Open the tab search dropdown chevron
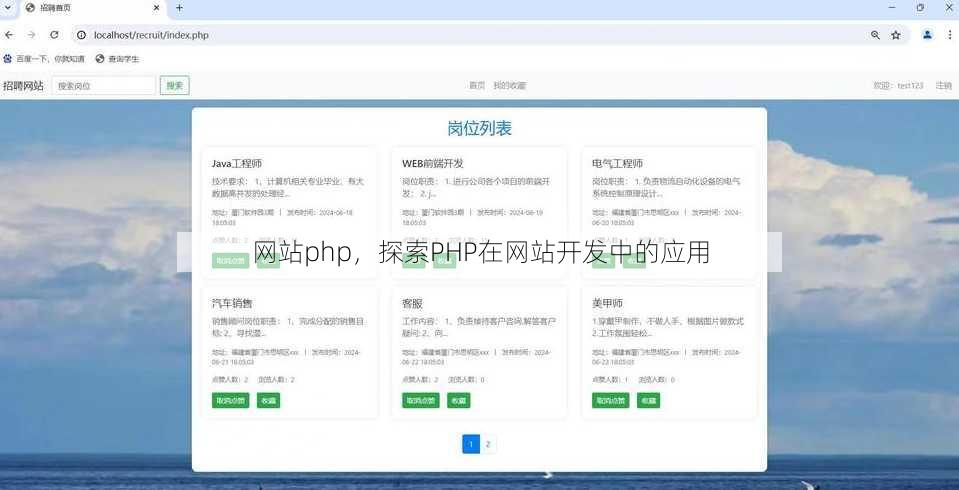The height and width of the screenshot is (490, 959). click(x=7, y=8)
